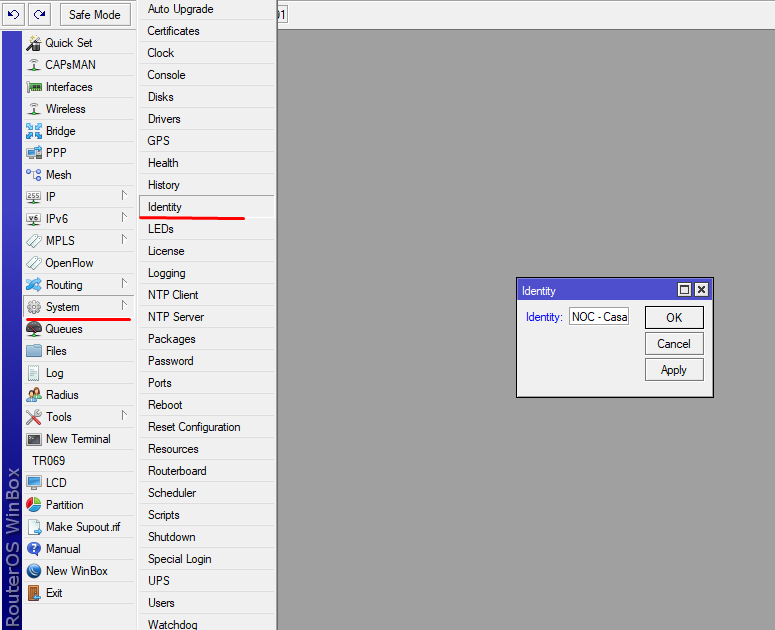
Task: Click the Identity text field
Action: click(599, 317)
